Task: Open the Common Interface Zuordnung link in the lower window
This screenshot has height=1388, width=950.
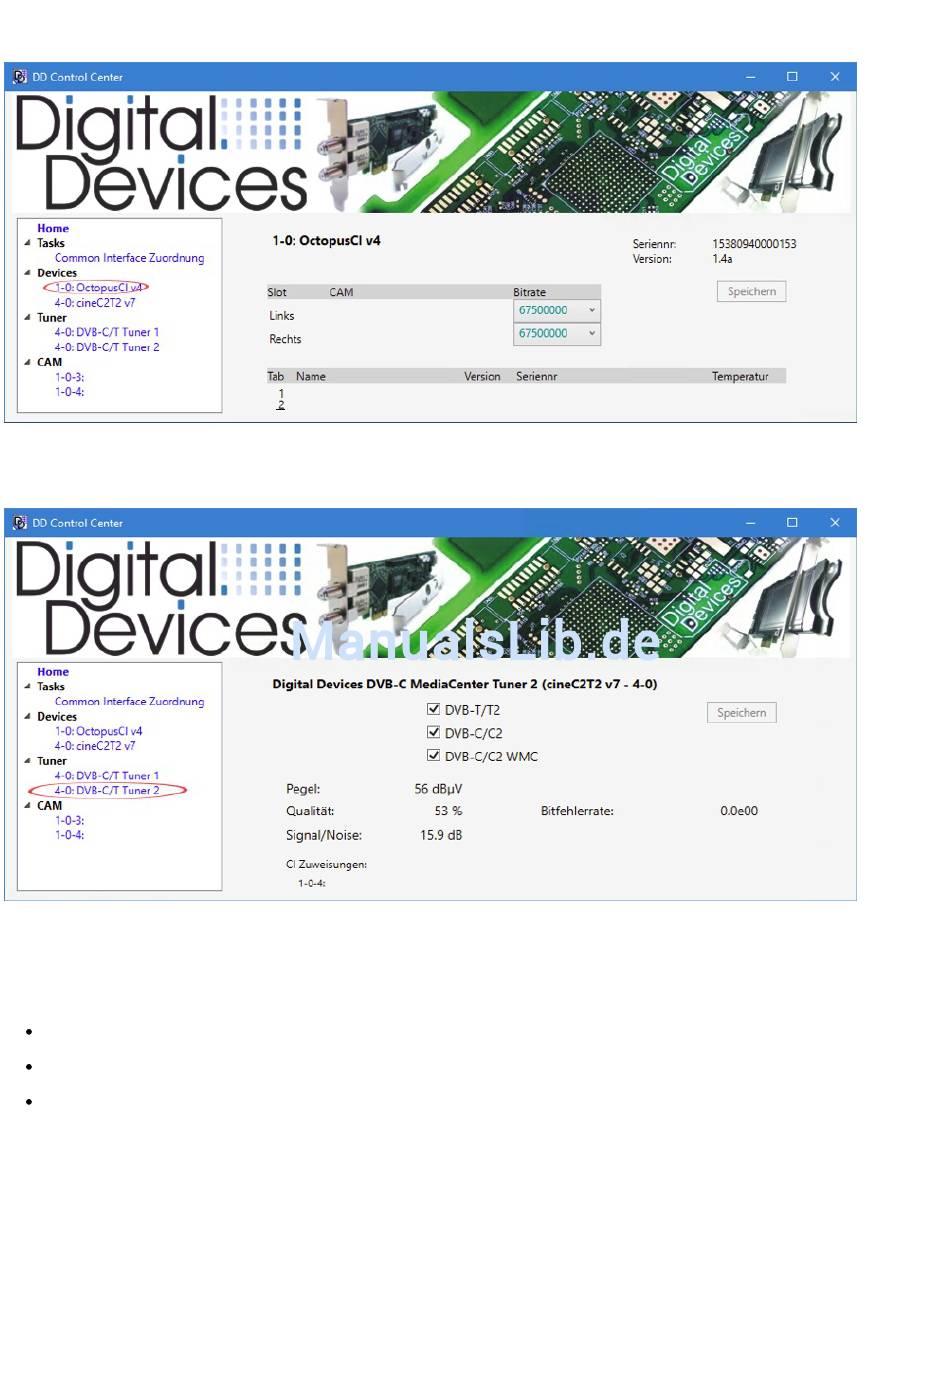Action: click(x=129, y=702)
